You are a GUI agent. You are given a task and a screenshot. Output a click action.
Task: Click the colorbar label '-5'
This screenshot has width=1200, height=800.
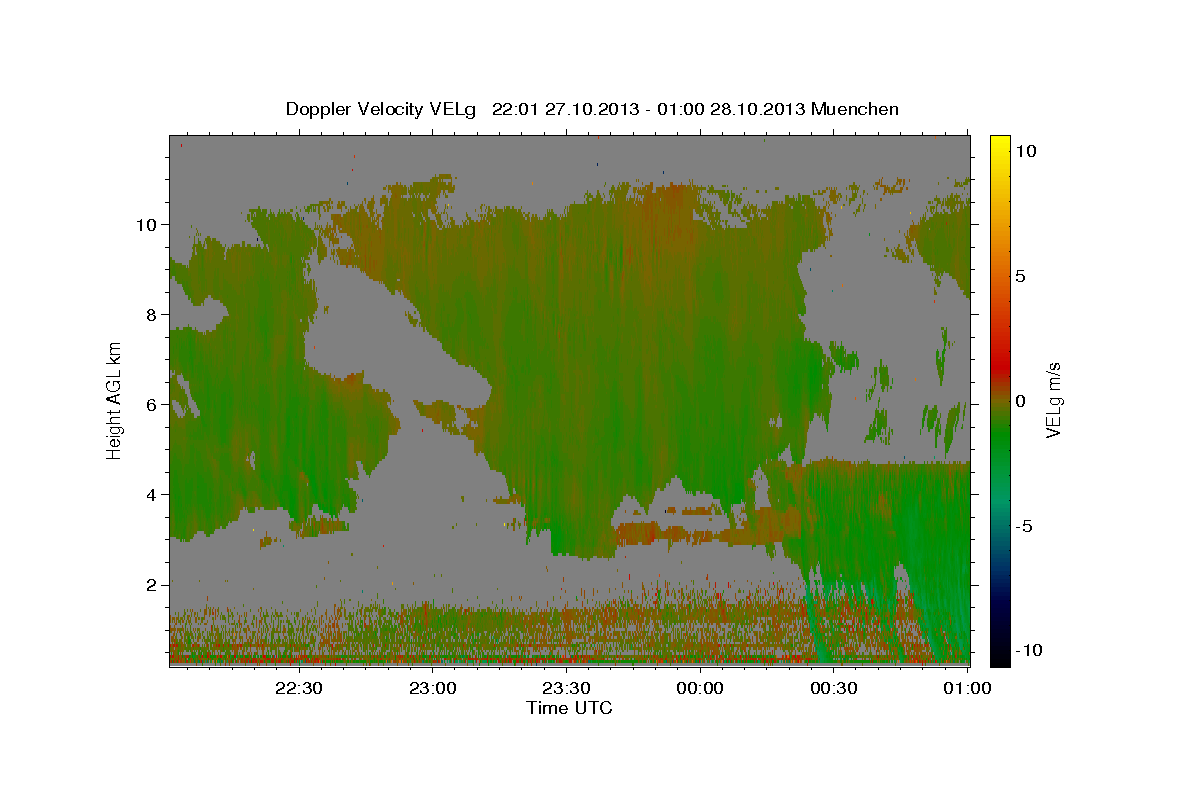point(1025,525)
